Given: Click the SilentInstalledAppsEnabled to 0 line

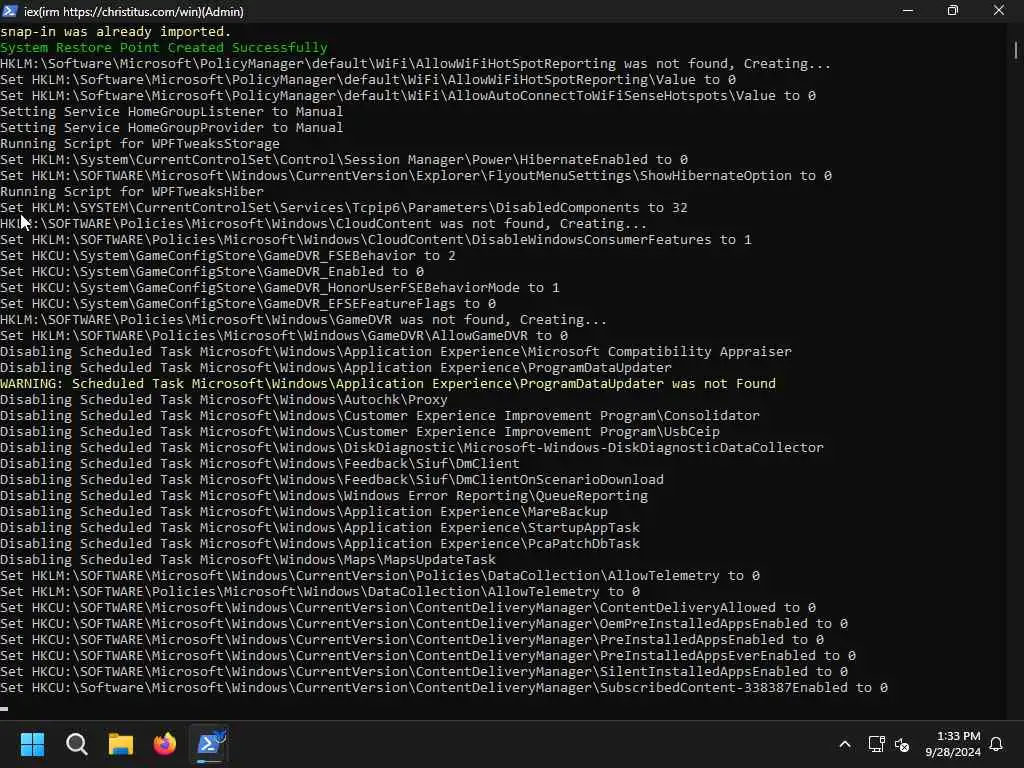Looking at the screenshot, I should [424, 671].
